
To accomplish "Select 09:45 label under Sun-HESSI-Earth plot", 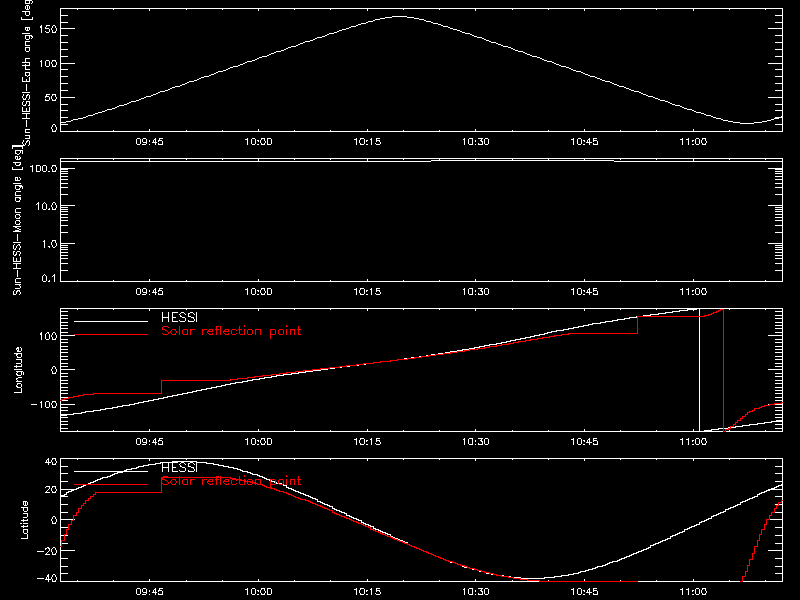I will (x=149, y=142).
